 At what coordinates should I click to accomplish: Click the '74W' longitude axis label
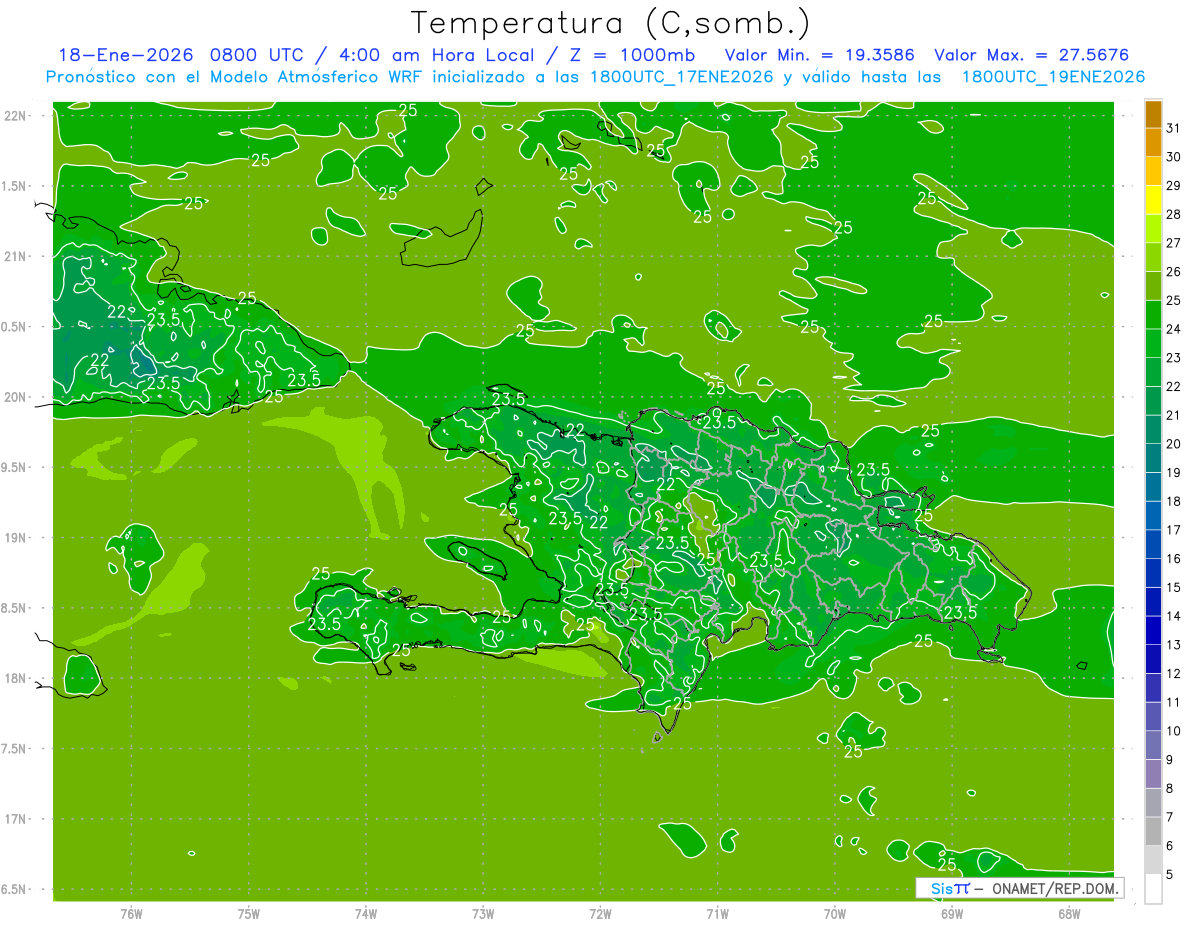tap(366, 914)
